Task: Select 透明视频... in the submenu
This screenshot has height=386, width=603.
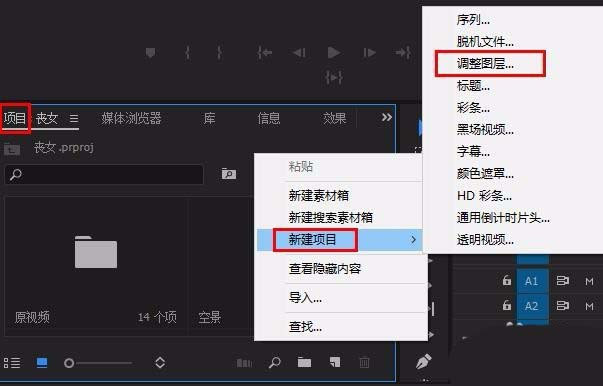Action: click(x=485, y=240)
